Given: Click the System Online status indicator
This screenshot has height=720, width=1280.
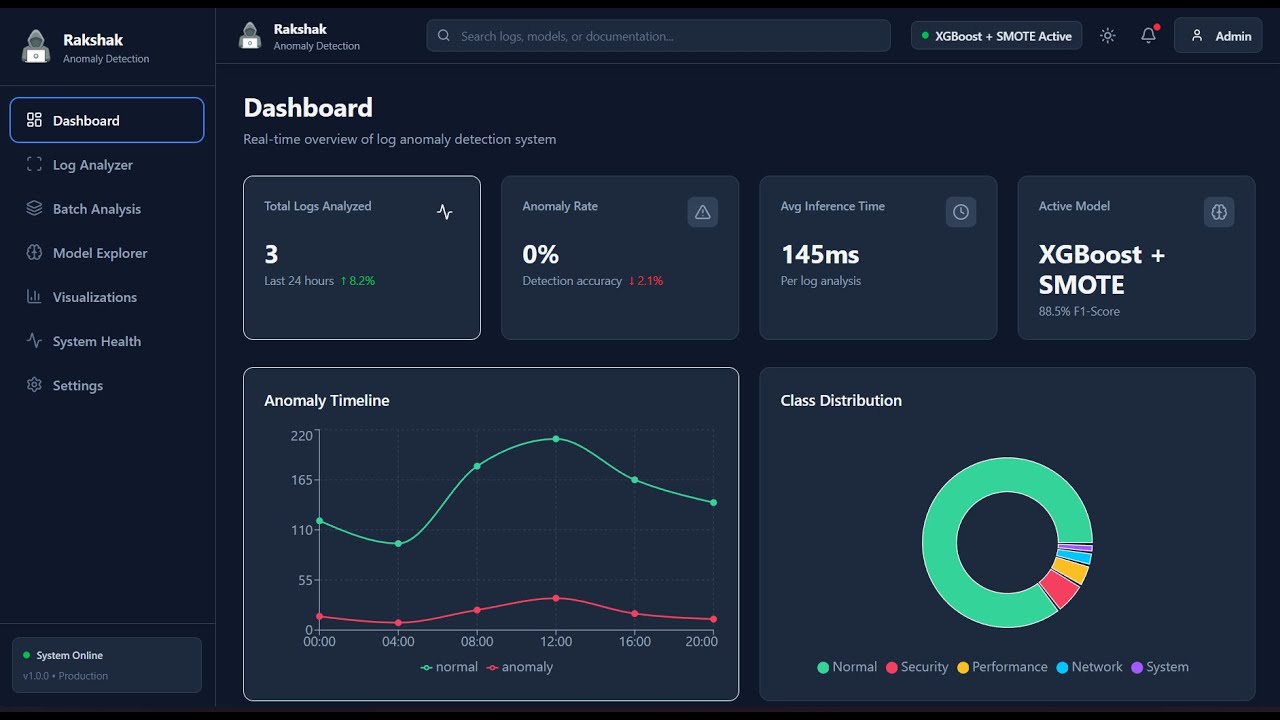Looking at the screenshot, I should pos(63,655).
